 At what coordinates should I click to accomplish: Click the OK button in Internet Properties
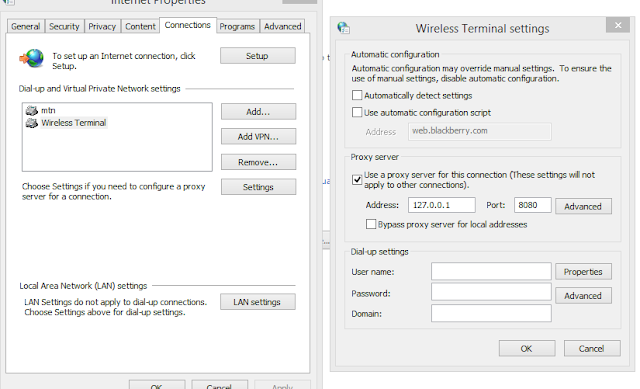157,385
